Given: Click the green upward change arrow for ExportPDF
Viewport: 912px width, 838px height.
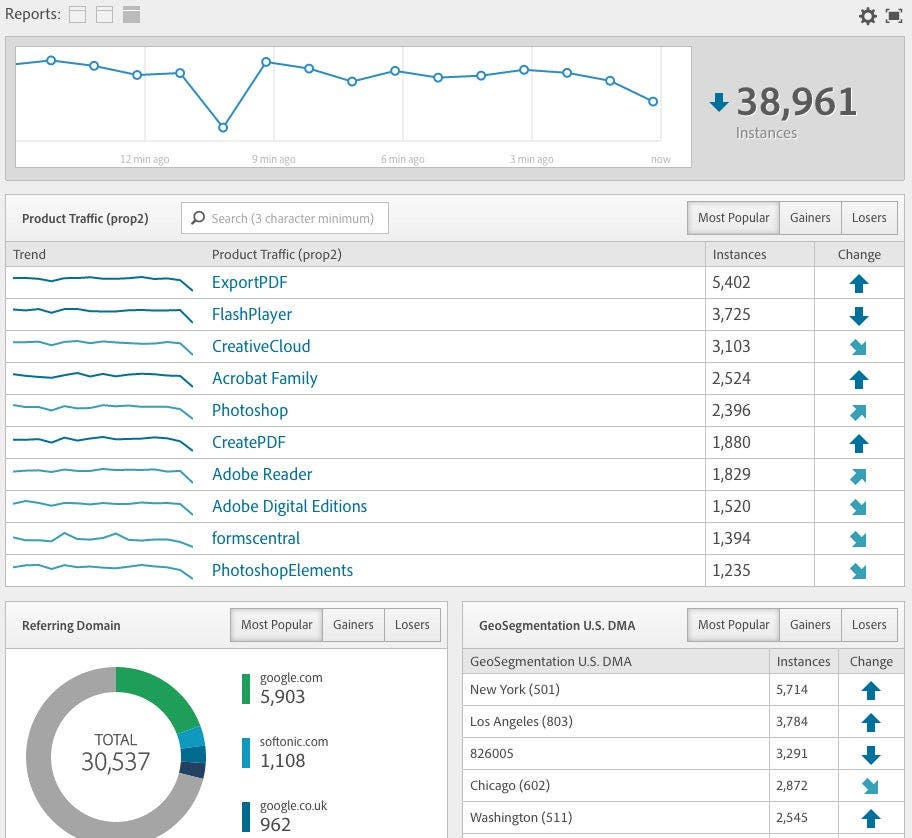Looking at the screenshot, I should 859,282.
